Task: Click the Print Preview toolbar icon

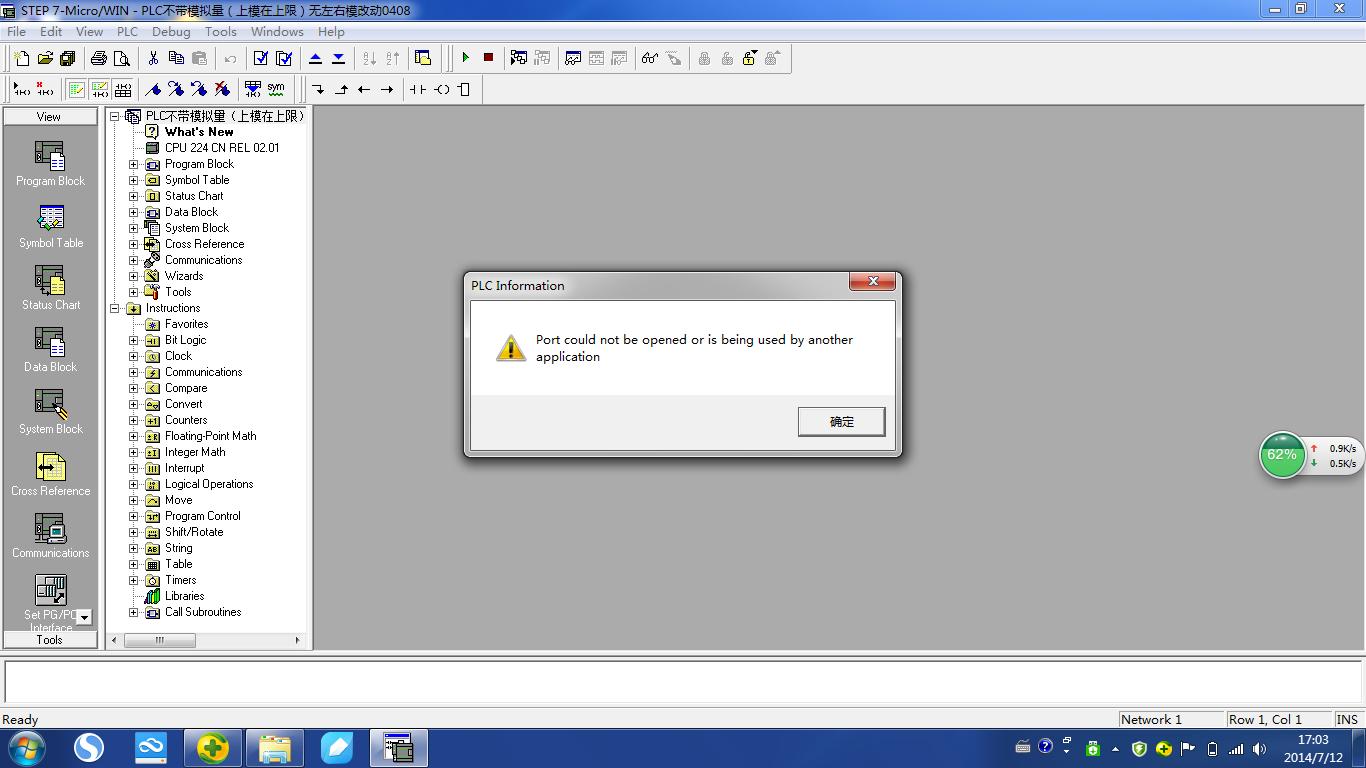Action: [x=122, y=58]
